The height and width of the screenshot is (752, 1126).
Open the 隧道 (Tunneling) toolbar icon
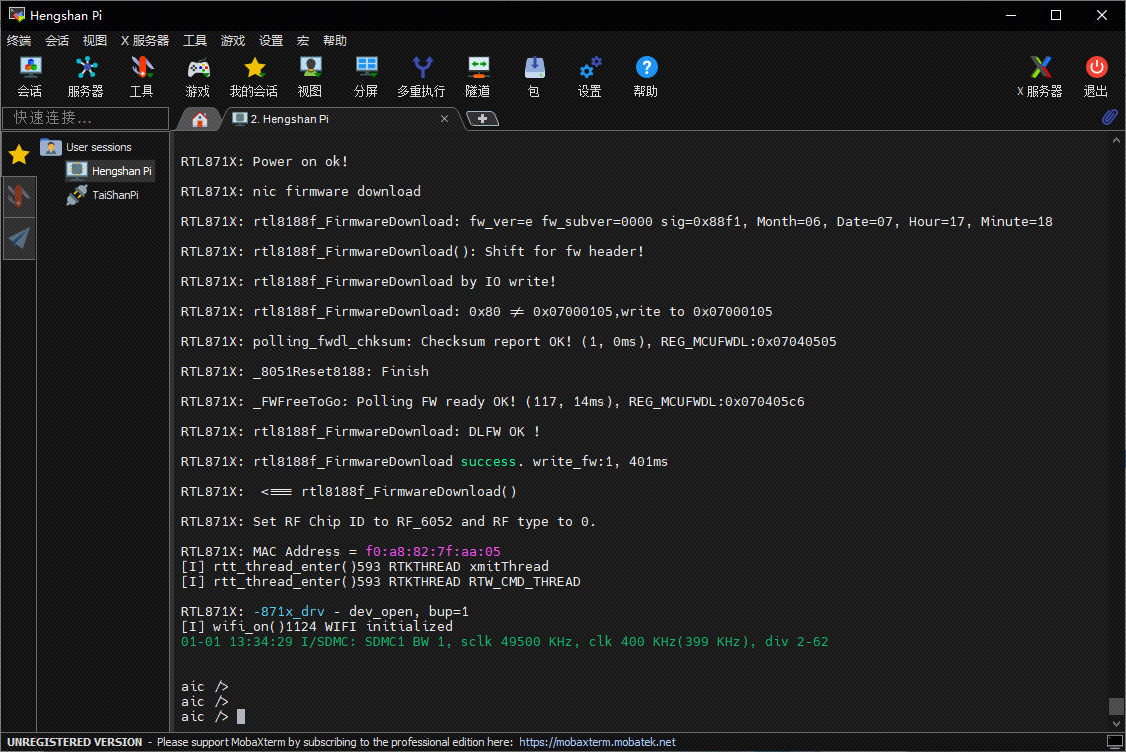[x=478, y=76]
